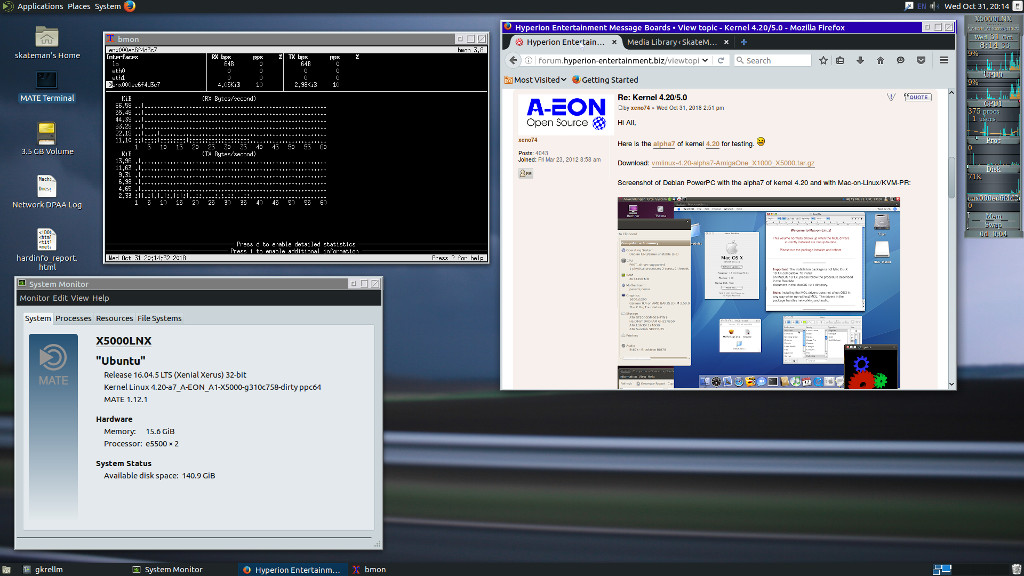
Task: Click the Firefox Search box
Action: [772, 60]
